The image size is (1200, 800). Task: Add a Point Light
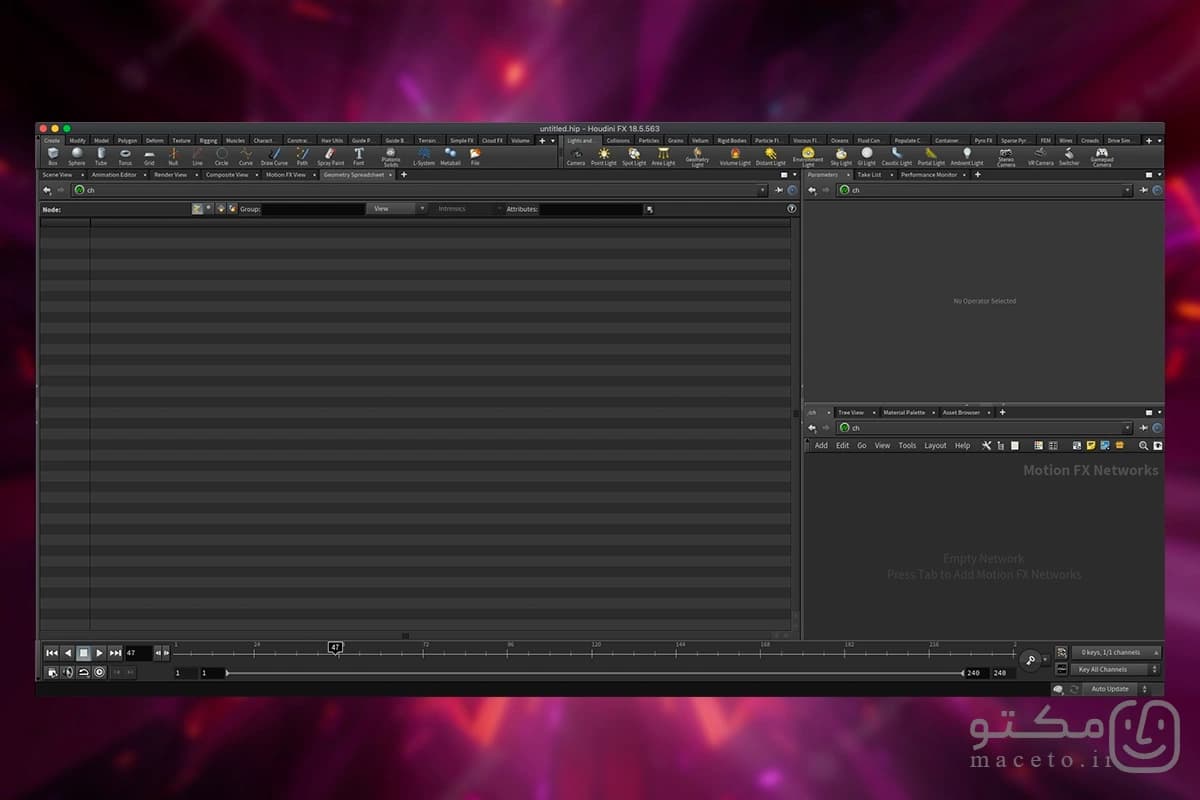[x=603, y=156]
